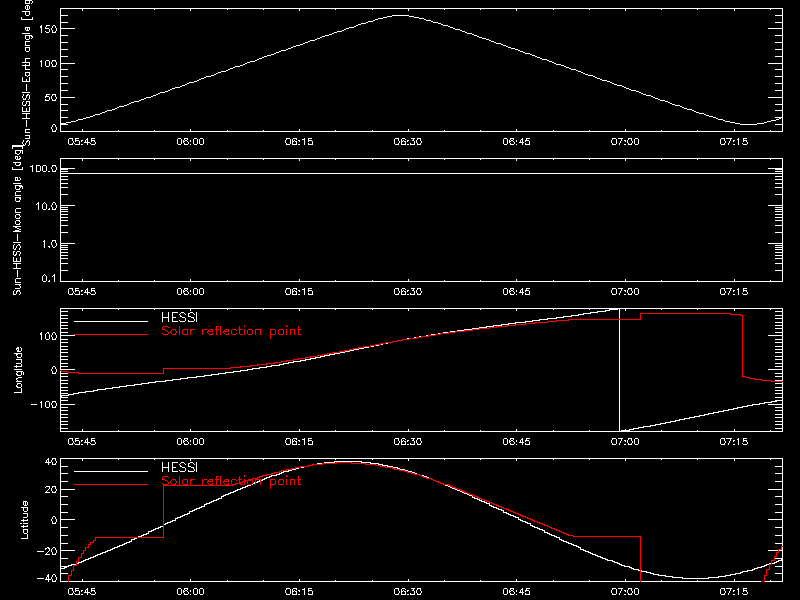This screenshot has width=800, height=600.
Task: Click 06:30 under the Latitude plot
Action: point(408,591)
